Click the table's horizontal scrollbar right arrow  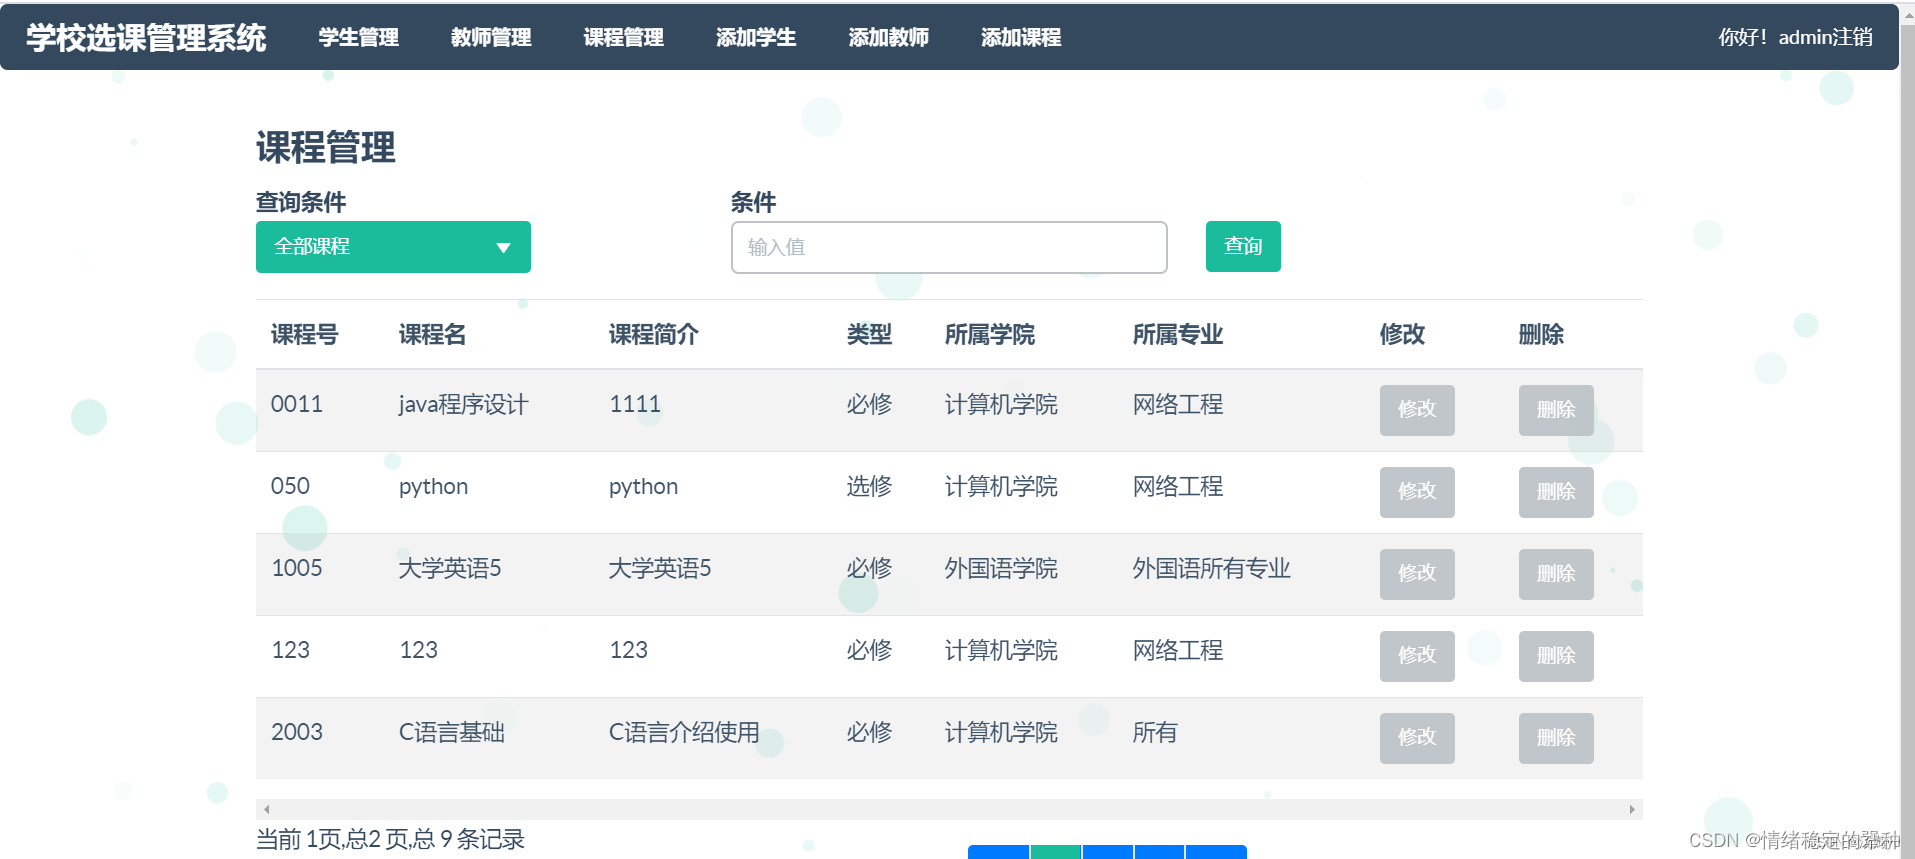1632,809
